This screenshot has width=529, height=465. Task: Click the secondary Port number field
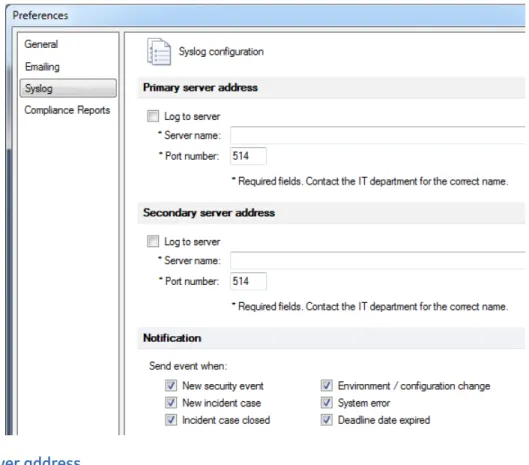(x=248, y=281)
